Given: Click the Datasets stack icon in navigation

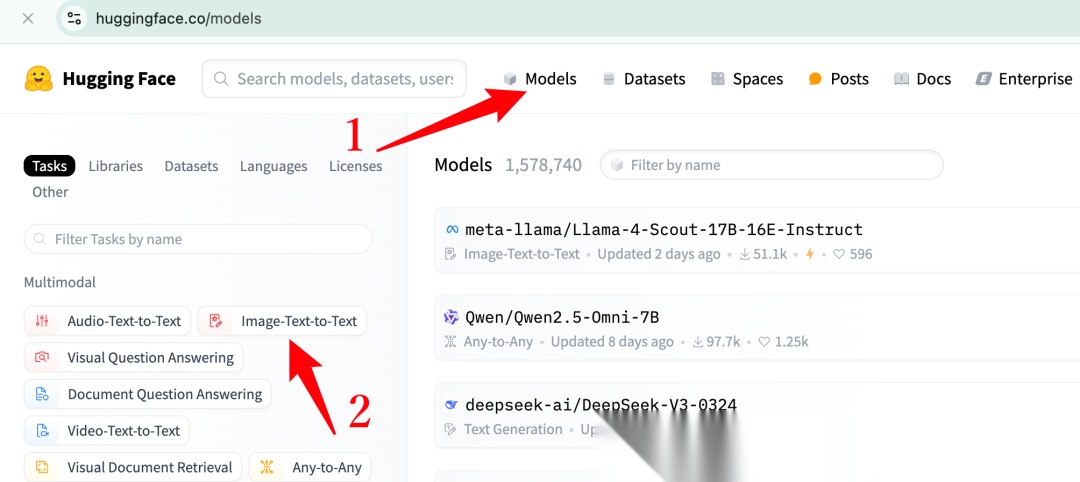Looking at the screenshot, I should [608, 79].
